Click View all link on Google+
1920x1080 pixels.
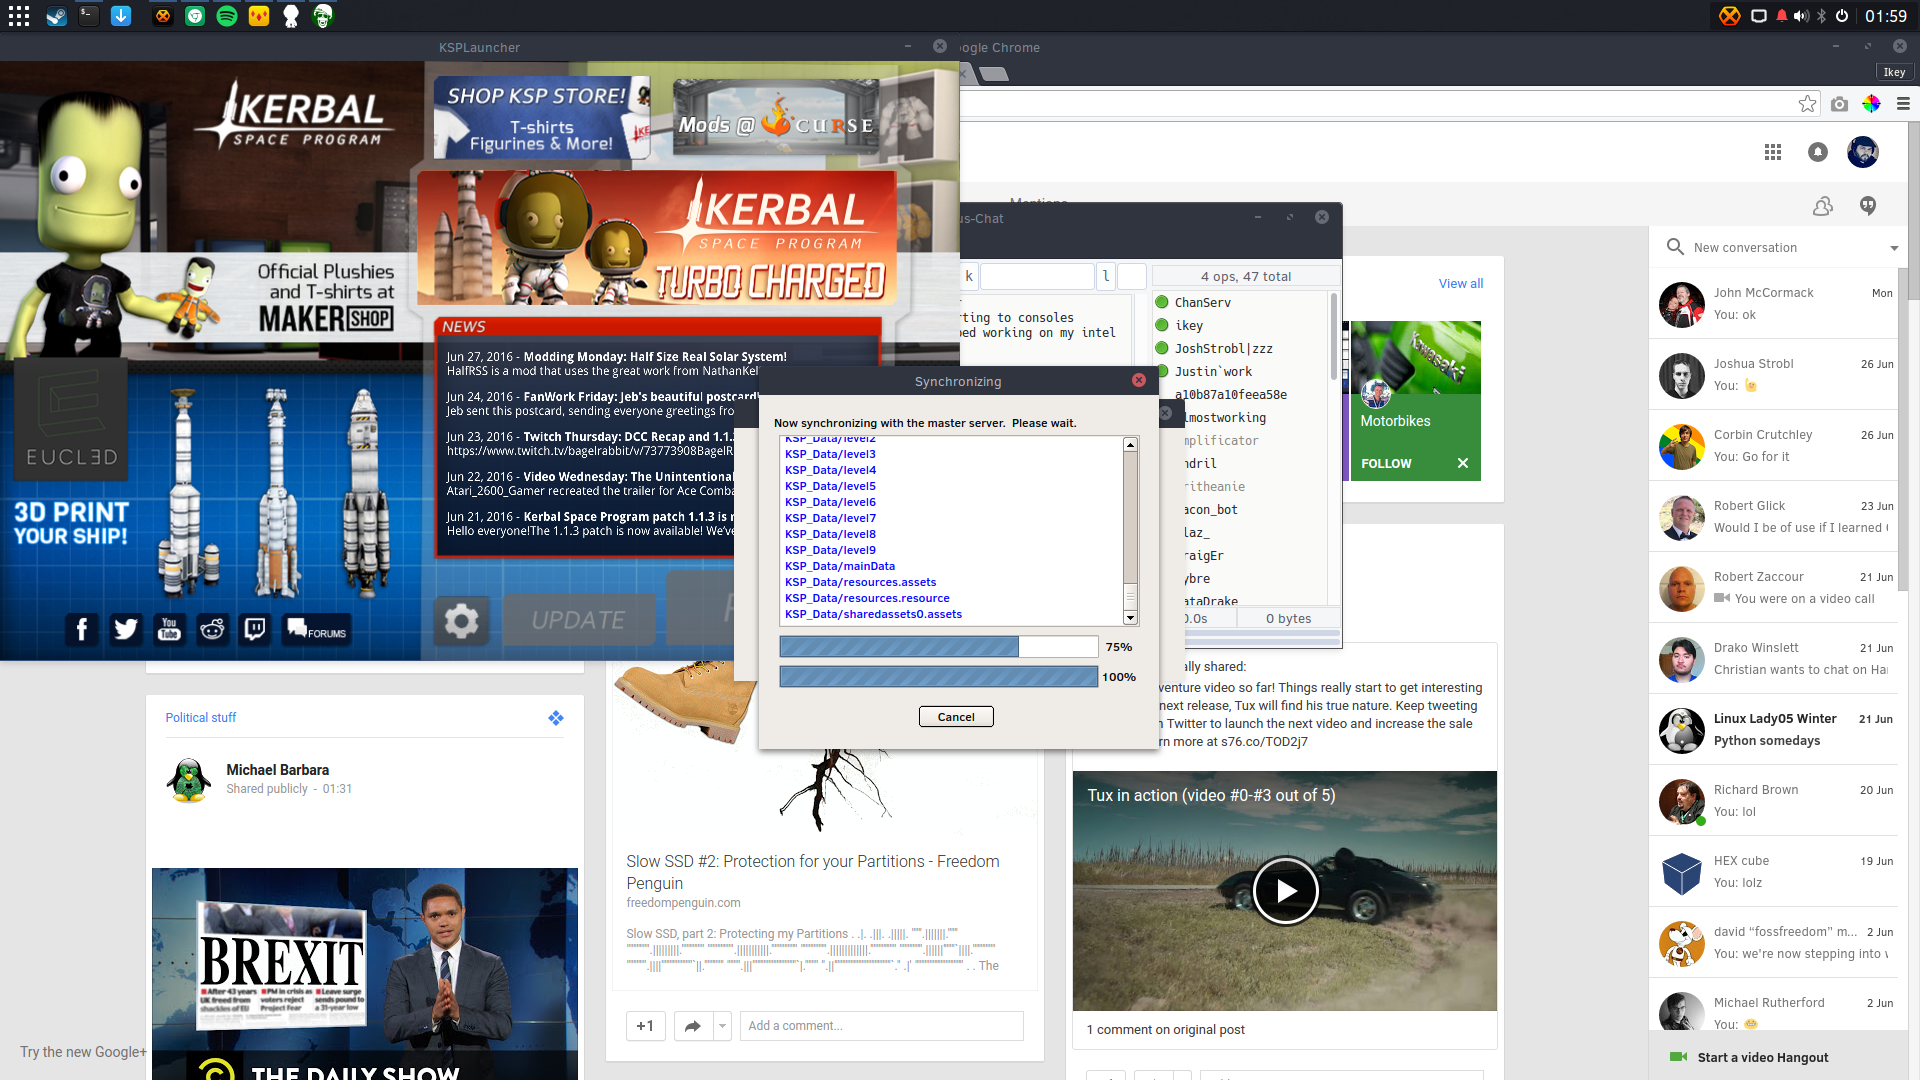pyautogui.click(x=1461, y=284)
